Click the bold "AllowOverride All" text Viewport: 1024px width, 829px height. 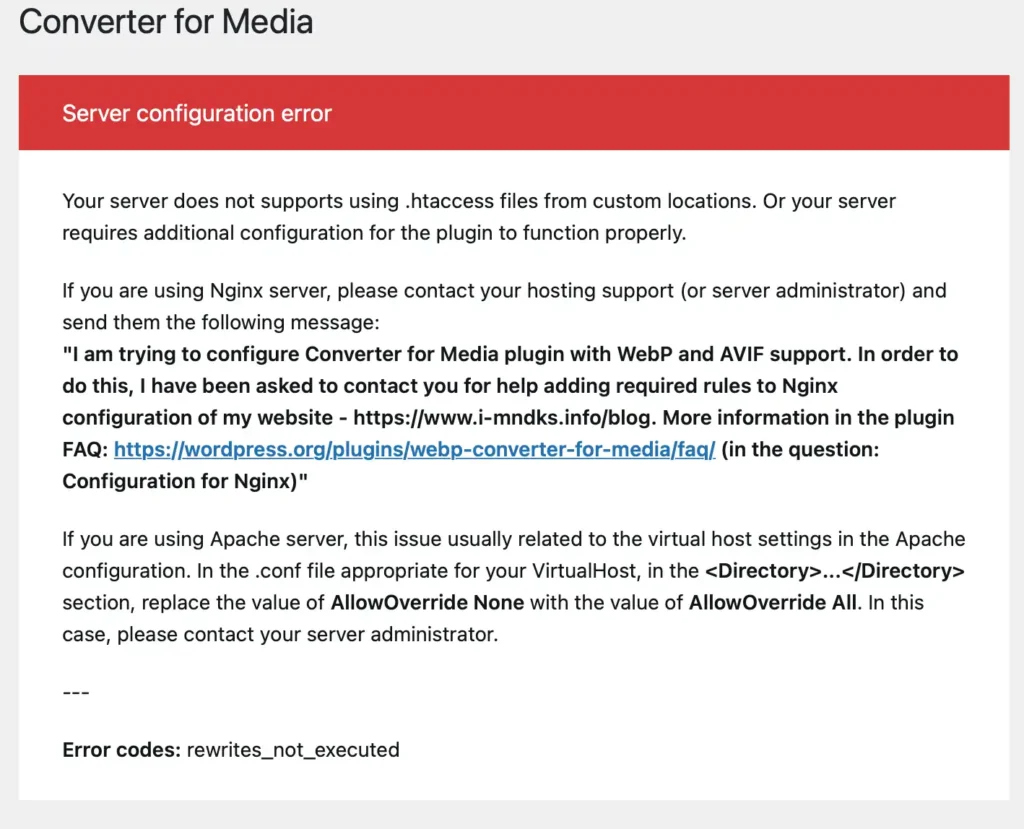click(773, 603)
